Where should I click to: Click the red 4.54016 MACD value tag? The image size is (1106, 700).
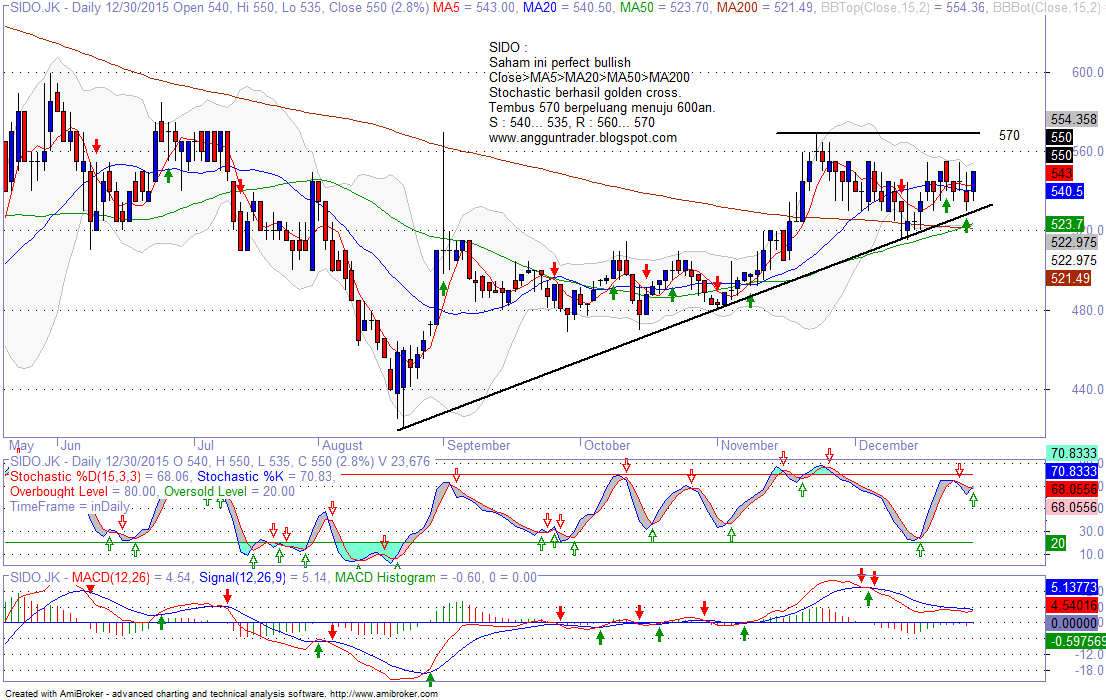coord(1073,605)
